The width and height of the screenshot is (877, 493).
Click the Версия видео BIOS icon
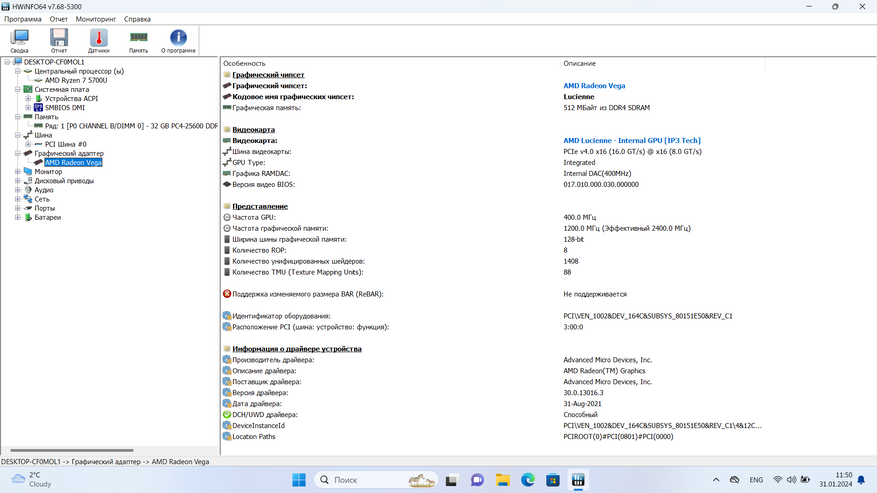[227, 184]
